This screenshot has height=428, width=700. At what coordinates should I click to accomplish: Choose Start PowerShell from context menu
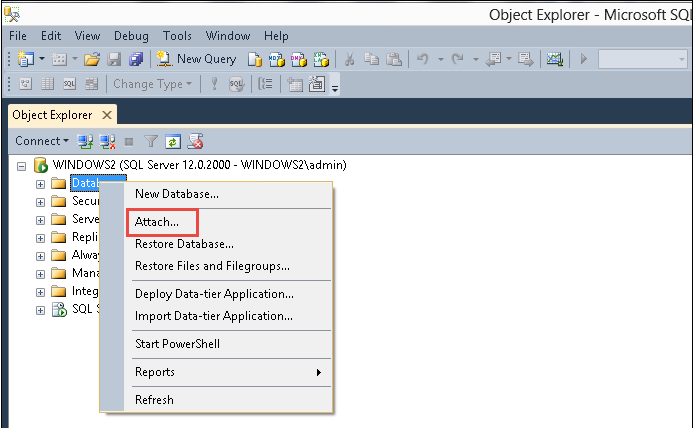(177, 344)
